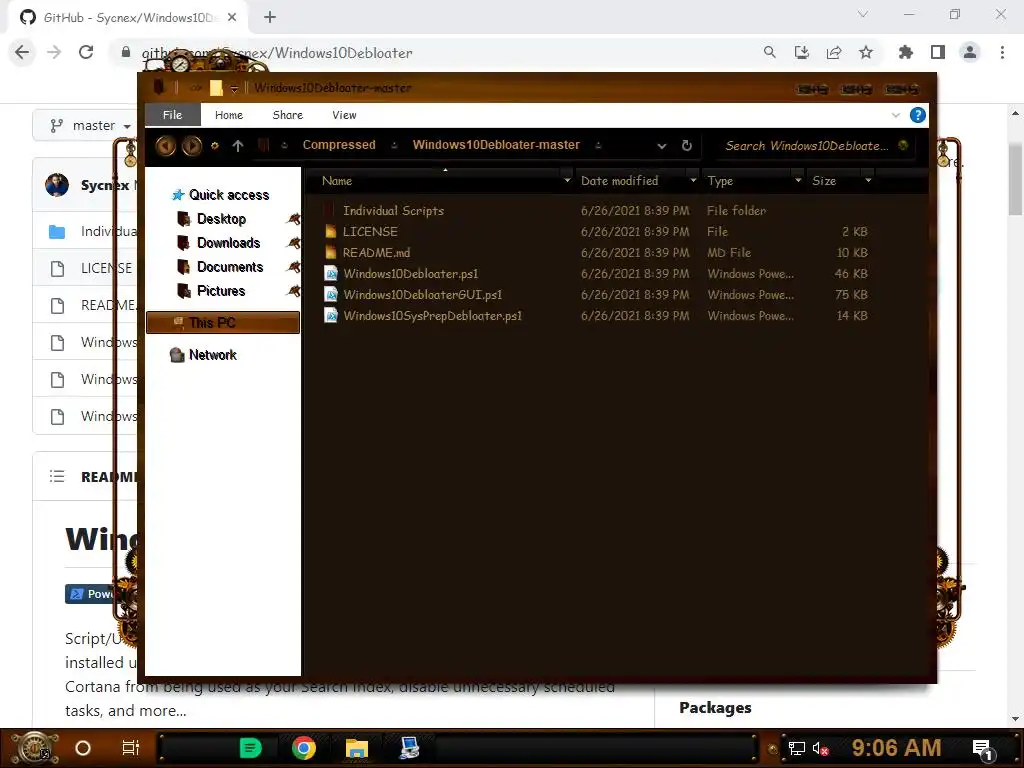Screen dimensions: 1024x768
Task: Open Explorer help question mark icon
Action: point(917,116)
